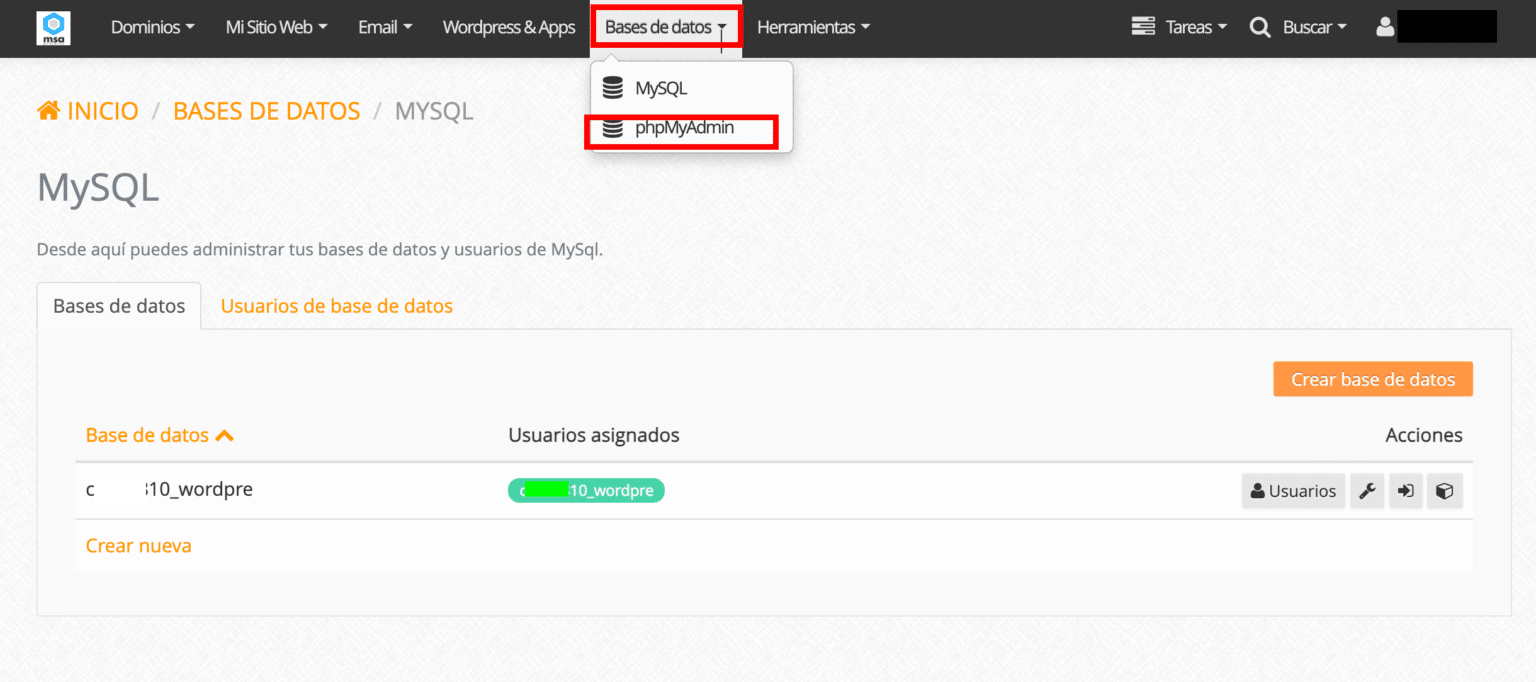The image size is (1536, 682).
Task: Click the database icon next to MySQL
Action: (x=612, y=88)
